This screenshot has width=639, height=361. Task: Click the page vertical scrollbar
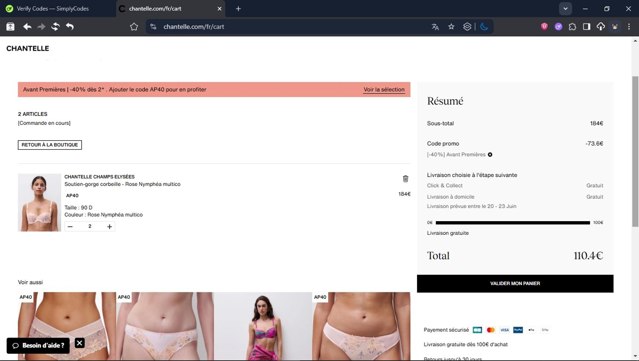(x=635, y=151)
